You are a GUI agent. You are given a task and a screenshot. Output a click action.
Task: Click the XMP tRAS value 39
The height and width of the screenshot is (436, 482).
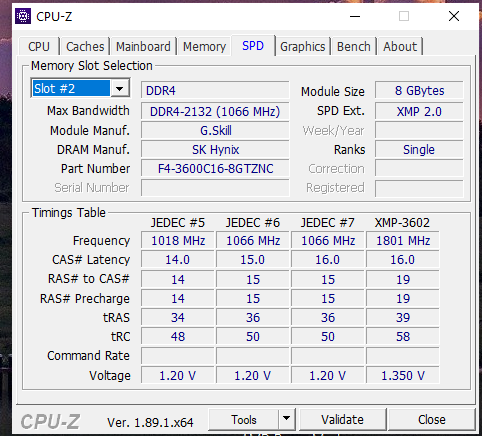pyautogui.click(x=403, y=317)
